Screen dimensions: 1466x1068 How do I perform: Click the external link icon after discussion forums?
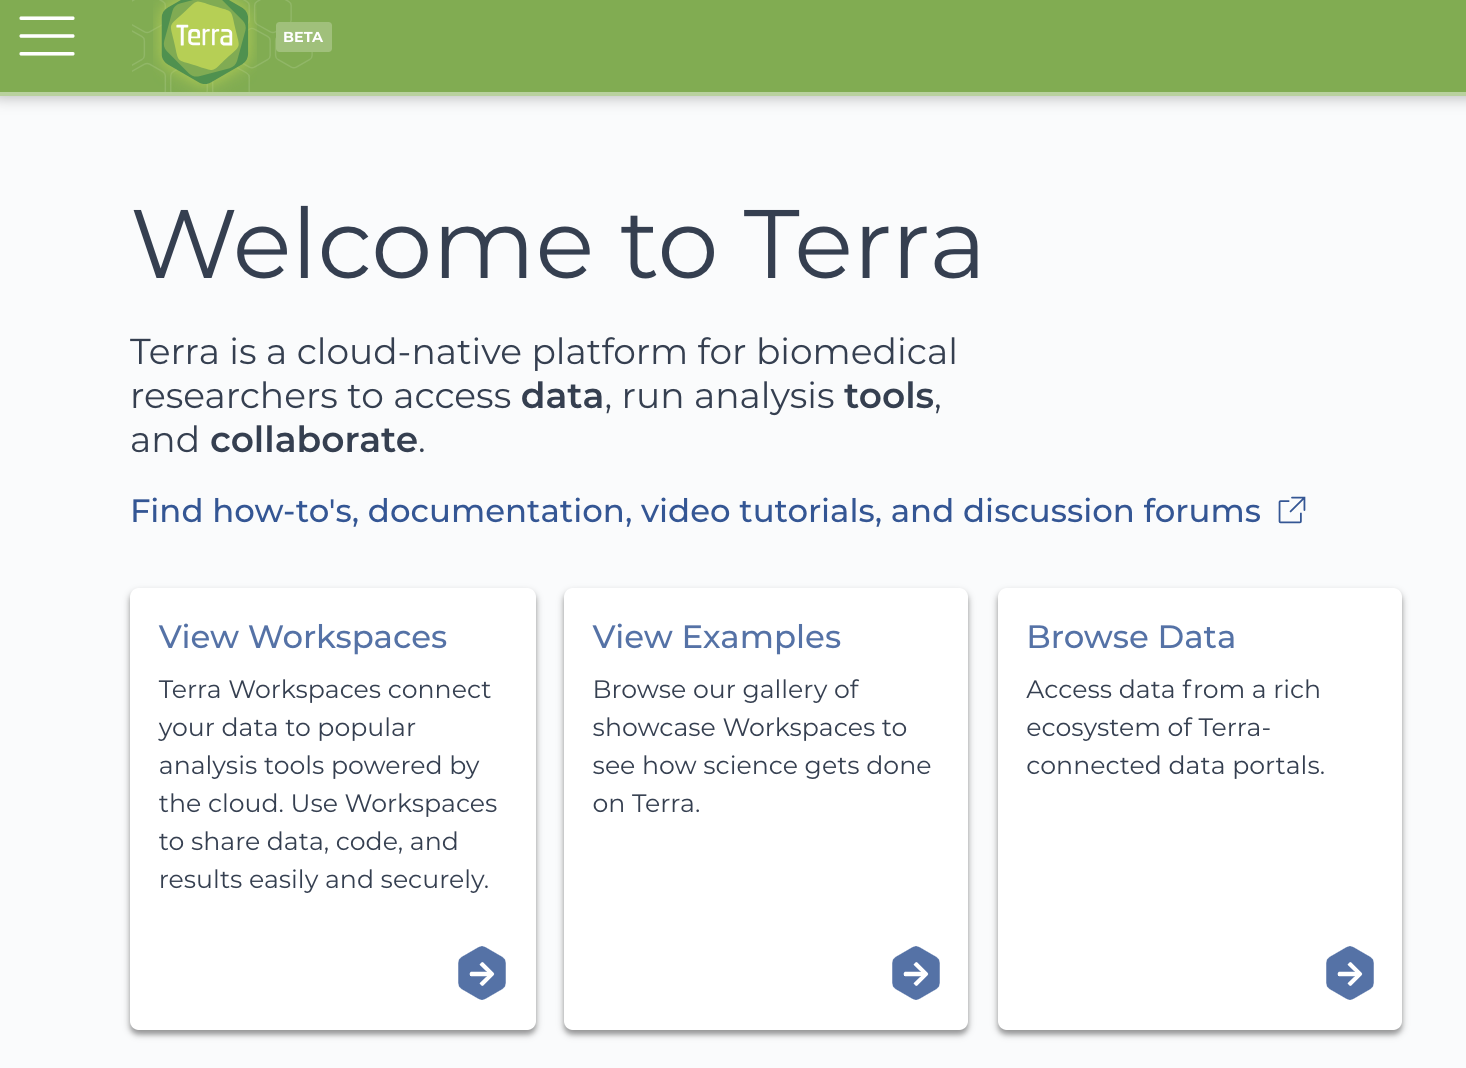pyautogui.click(x=1292, y=510)
